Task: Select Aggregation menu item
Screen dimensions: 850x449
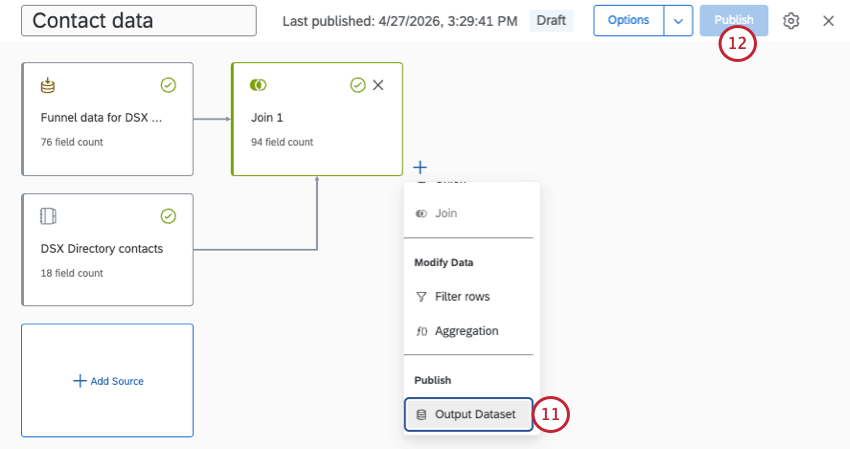Action: click(468, 331)
